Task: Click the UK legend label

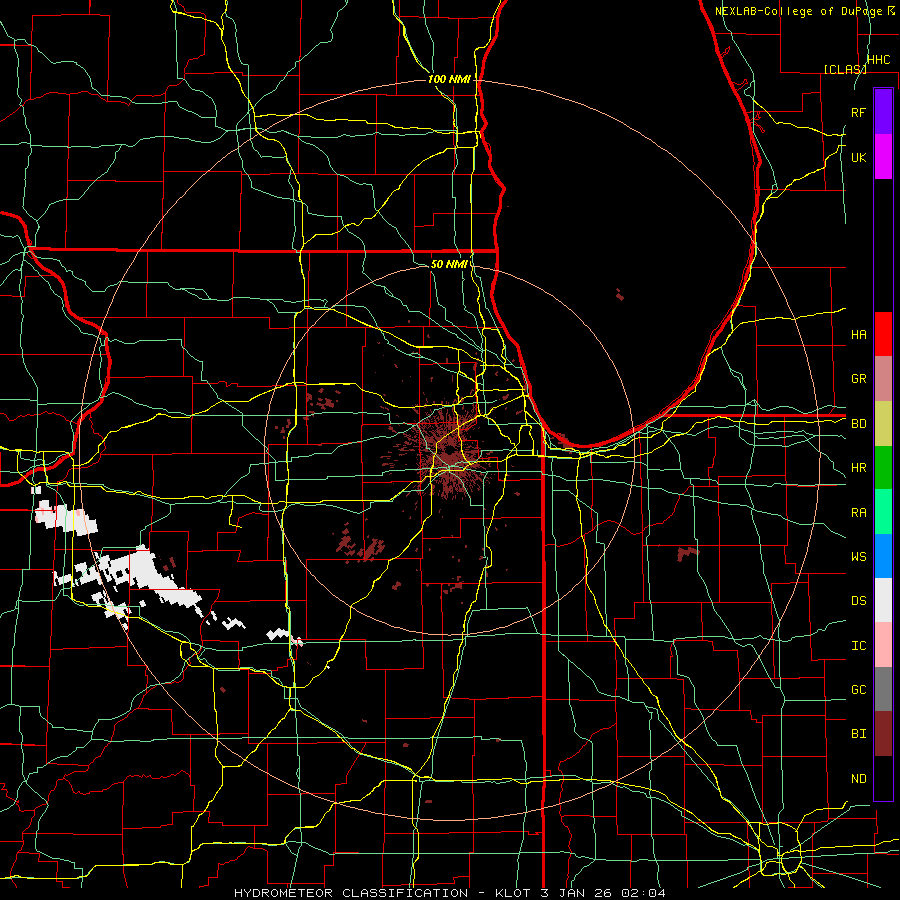Action: coord(859,157)
